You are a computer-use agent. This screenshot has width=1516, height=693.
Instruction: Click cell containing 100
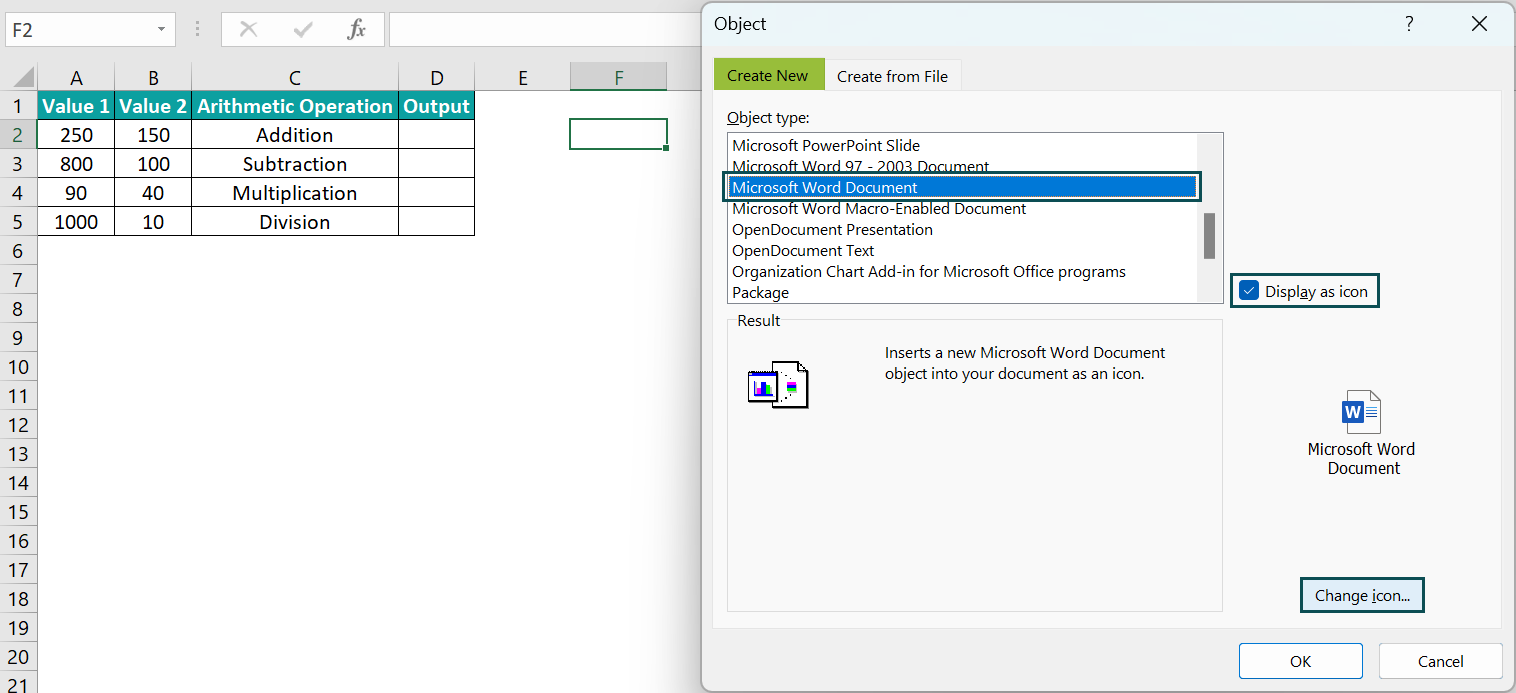[153, 164]
